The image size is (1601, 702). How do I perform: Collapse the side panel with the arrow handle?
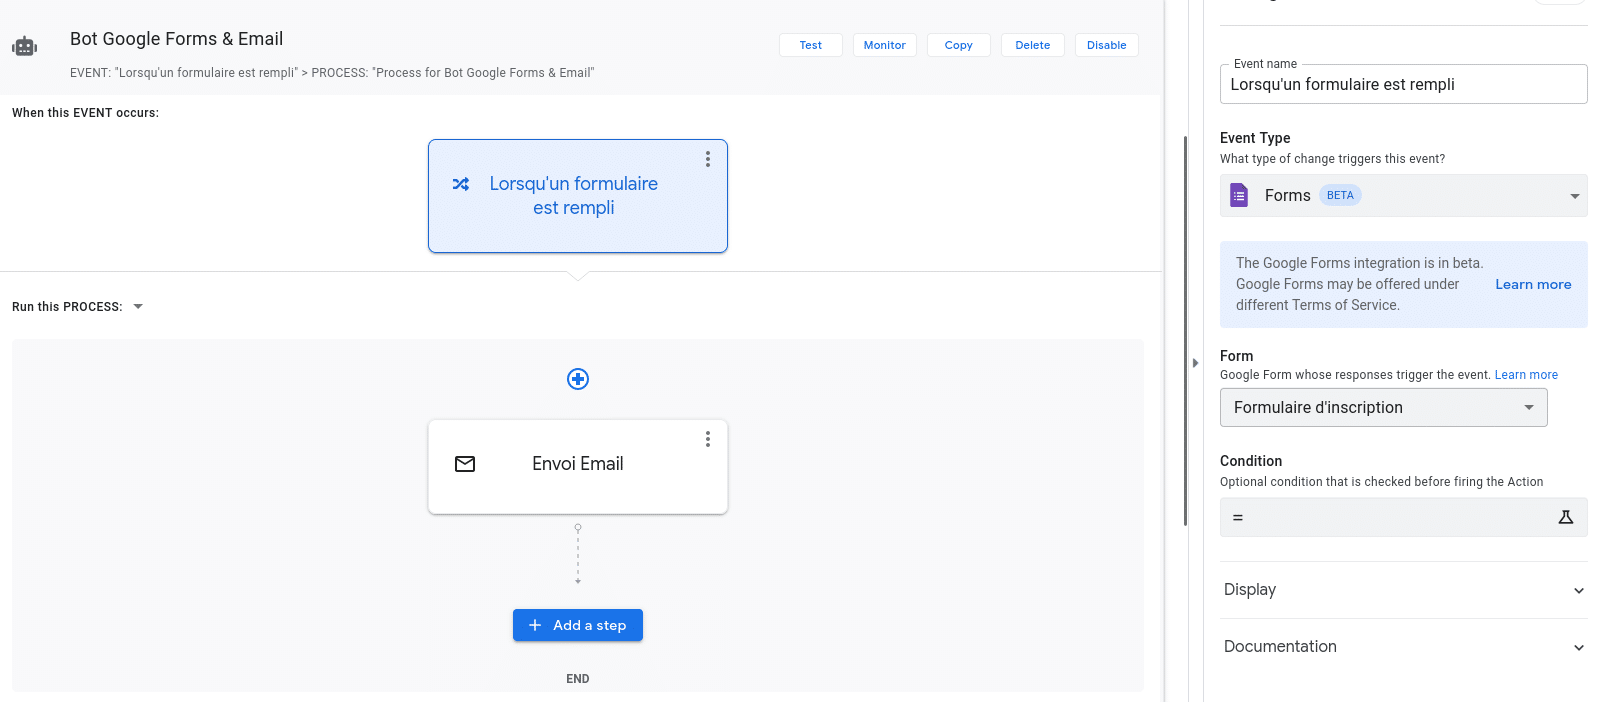[1195, 363]
